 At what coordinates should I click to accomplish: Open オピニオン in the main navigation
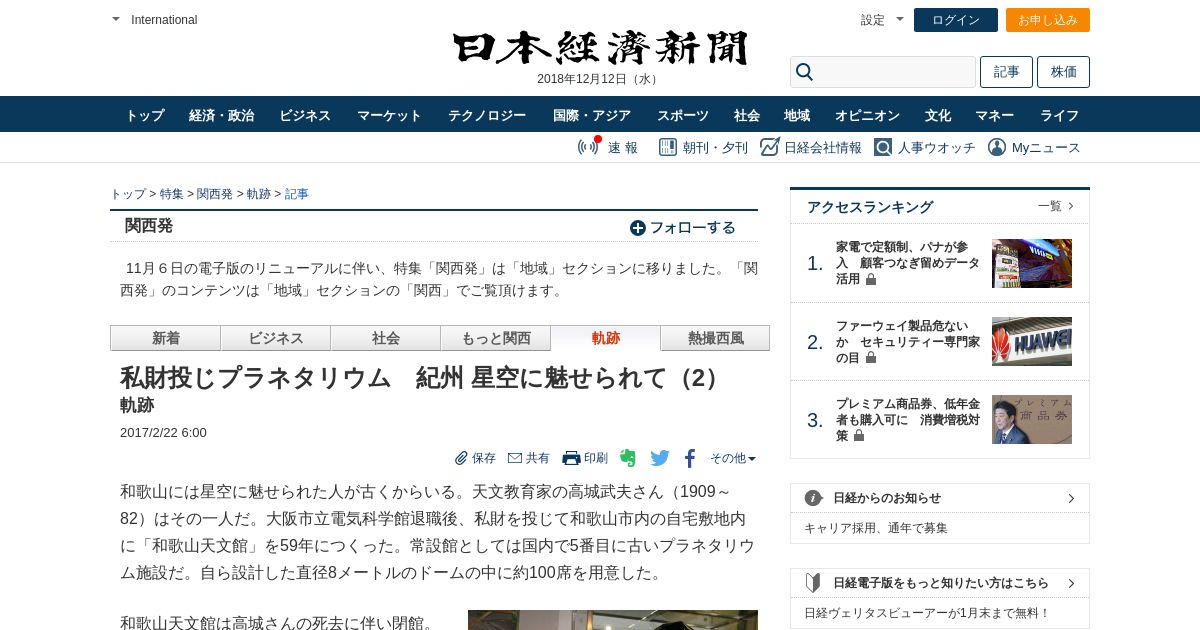coord(867,115)
